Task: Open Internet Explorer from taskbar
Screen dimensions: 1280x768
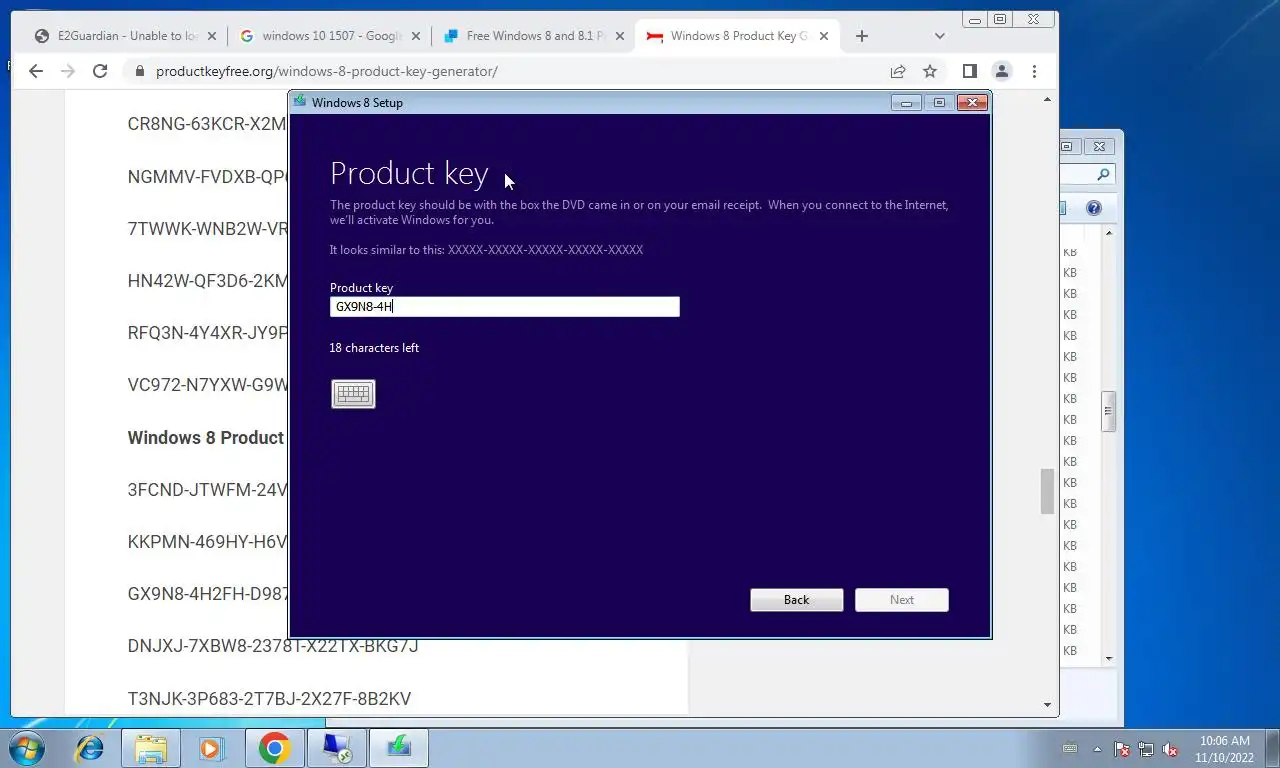Action: (90, 748)
